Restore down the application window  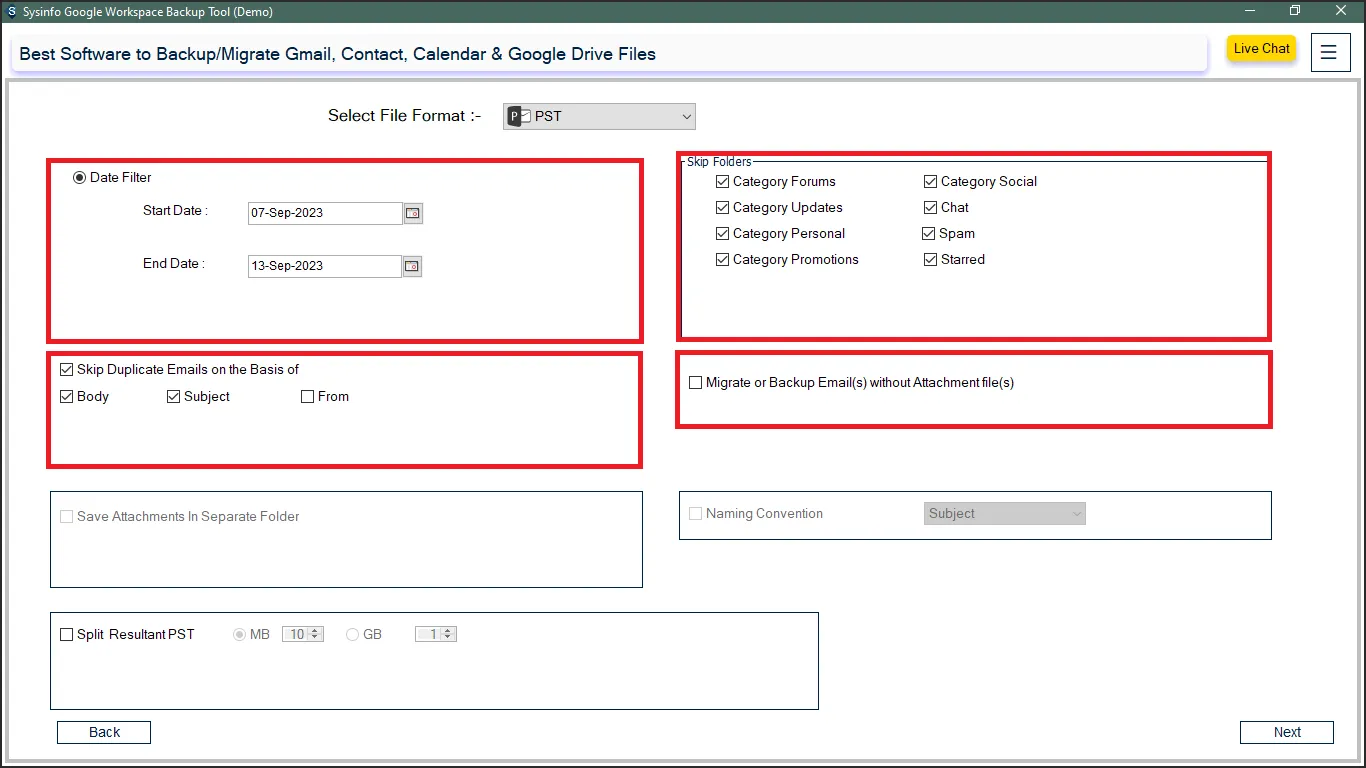click(1295, 11)
